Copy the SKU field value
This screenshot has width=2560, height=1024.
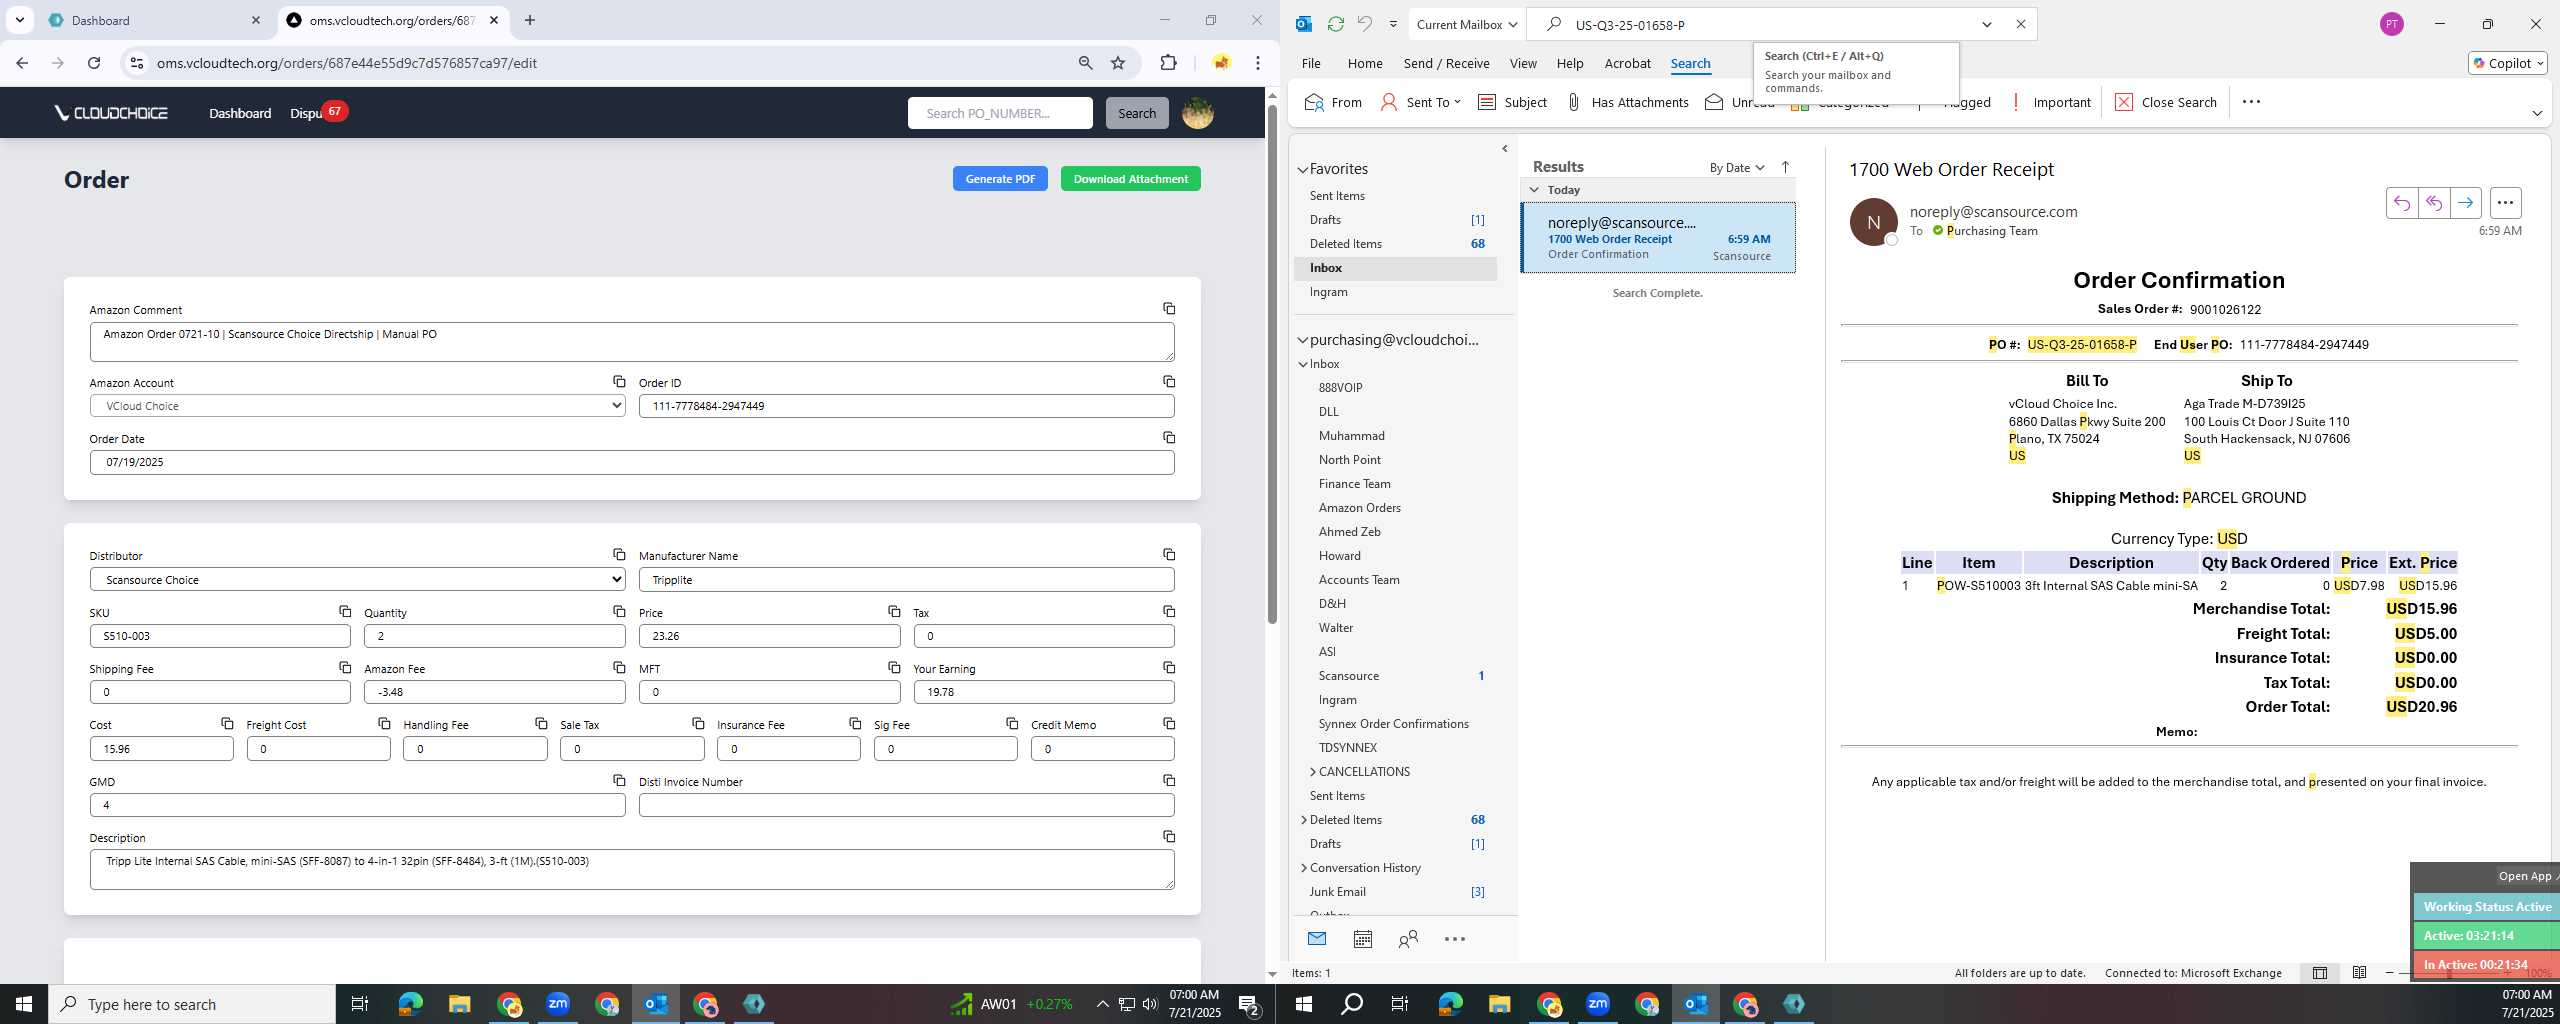pos(345,611)
